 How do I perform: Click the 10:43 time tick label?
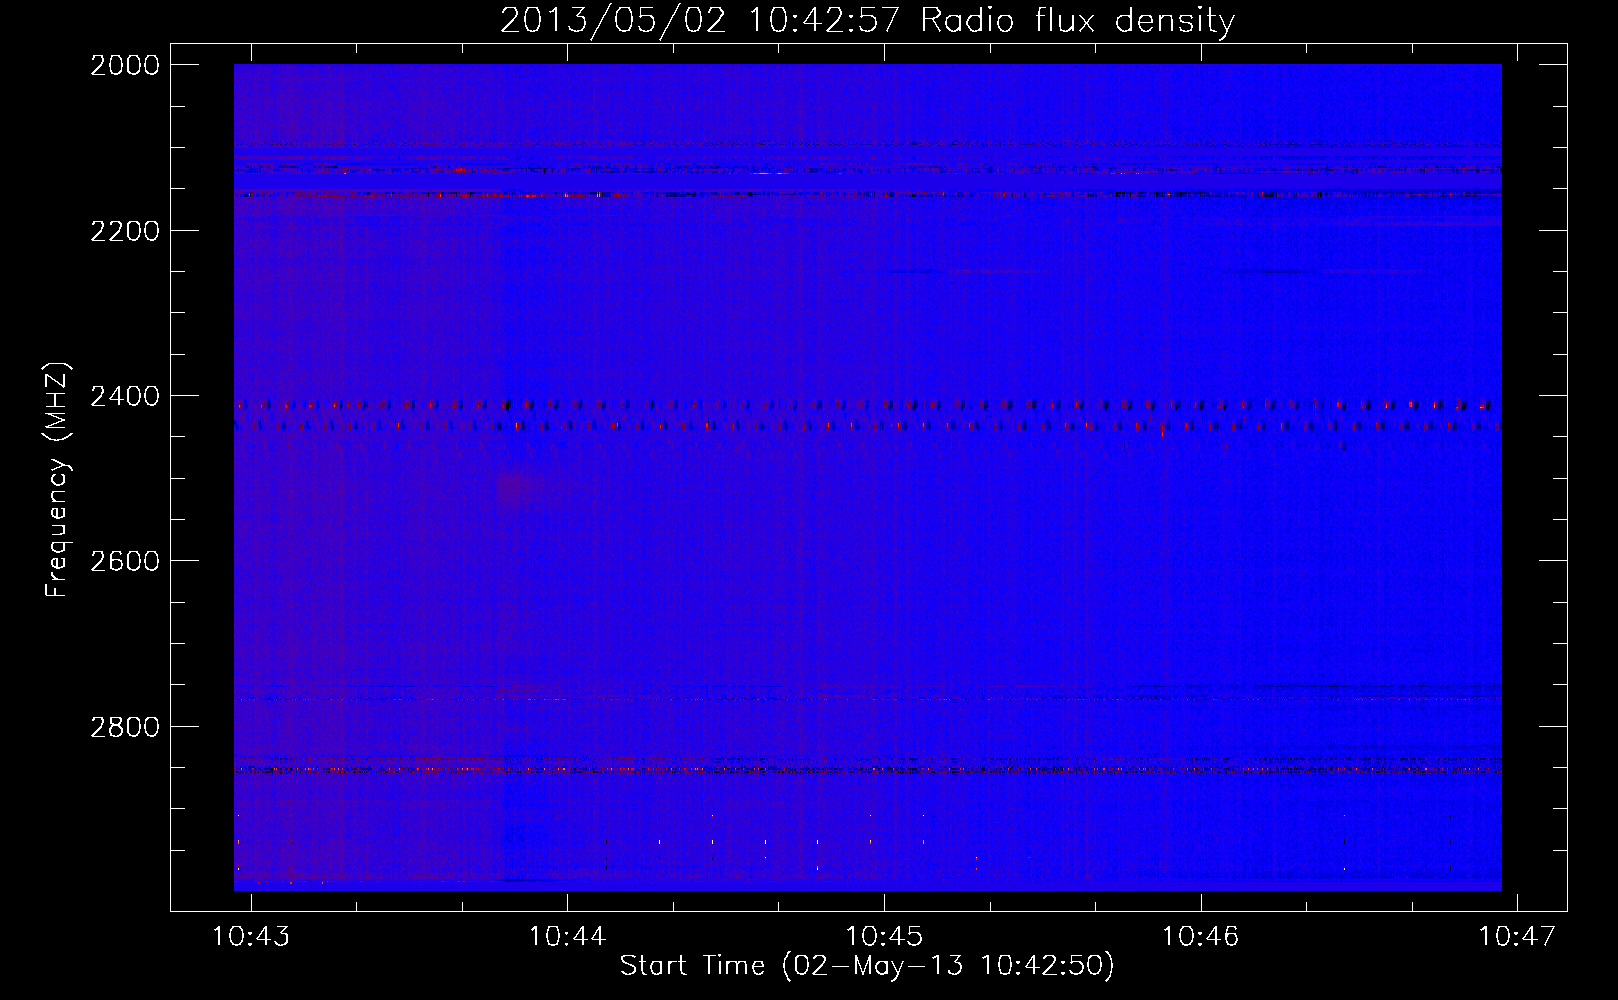[251, 937]
